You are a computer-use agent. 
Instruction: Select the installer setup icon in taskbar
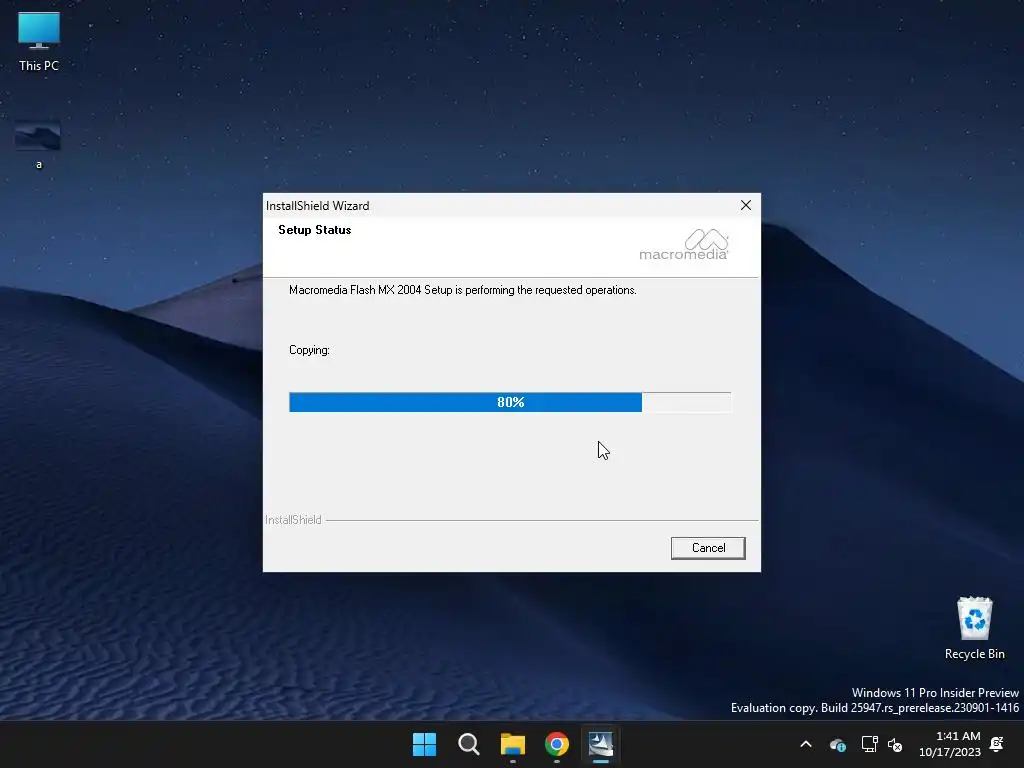[x=601, y=744]
